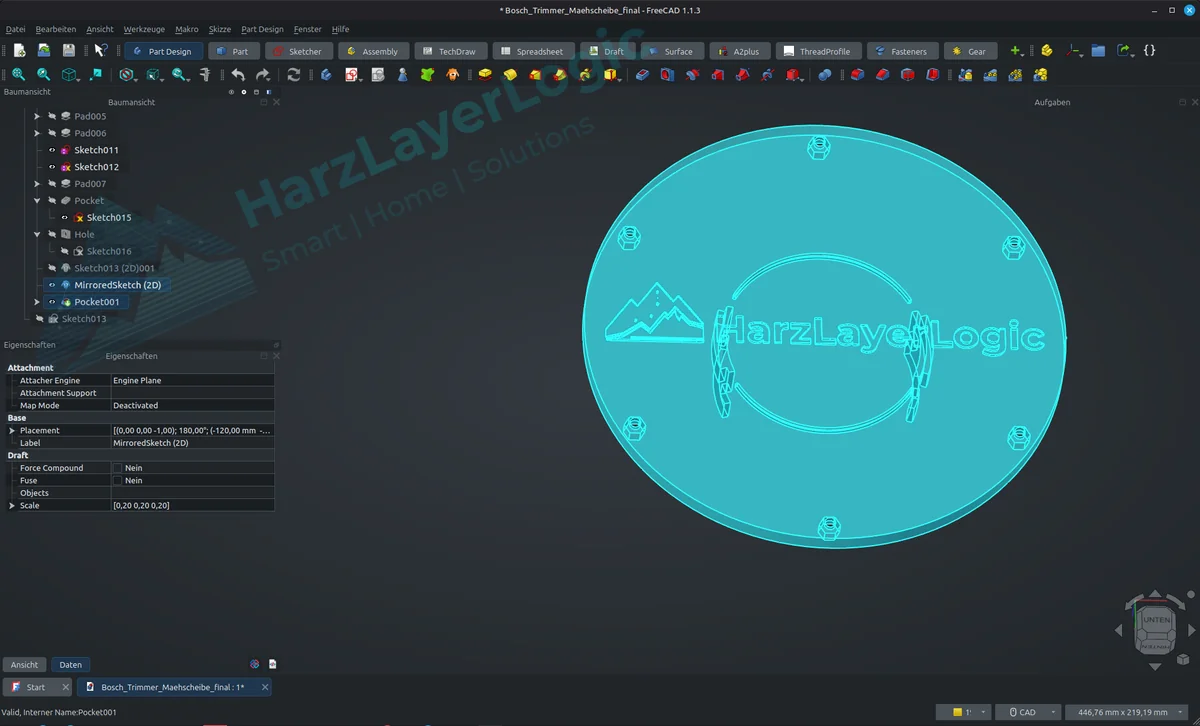The image size is (1200, 726).
Task: Hide Sketch011 via its eye icon
Action: (52, 150)
